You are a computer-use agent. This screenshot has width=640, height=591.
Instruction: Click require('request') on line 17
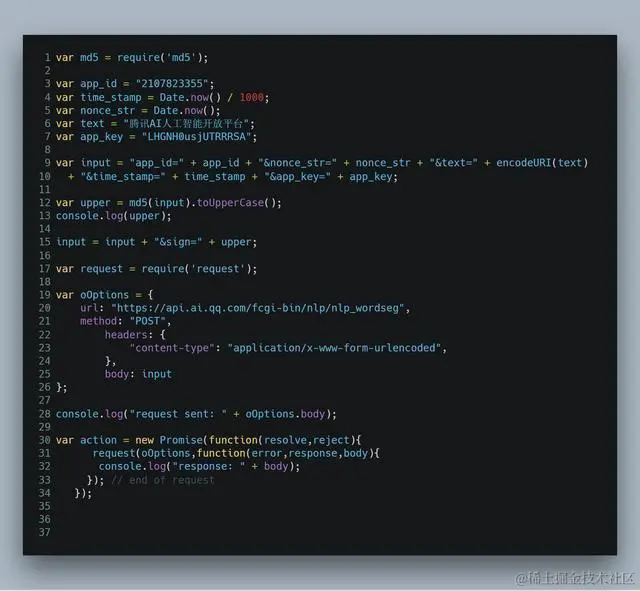click(x=196, y=269)
